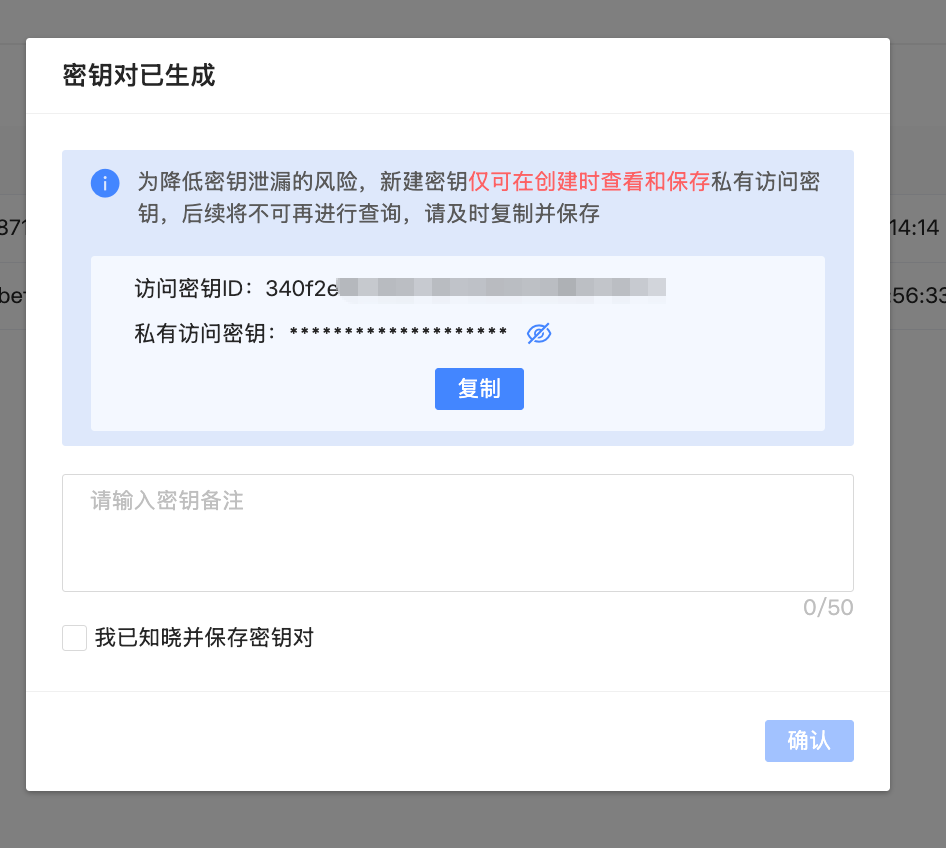Click the 我已知晓并保存密钥对 label text
Viewport: 946px width, 848px height.
point(205,638)
